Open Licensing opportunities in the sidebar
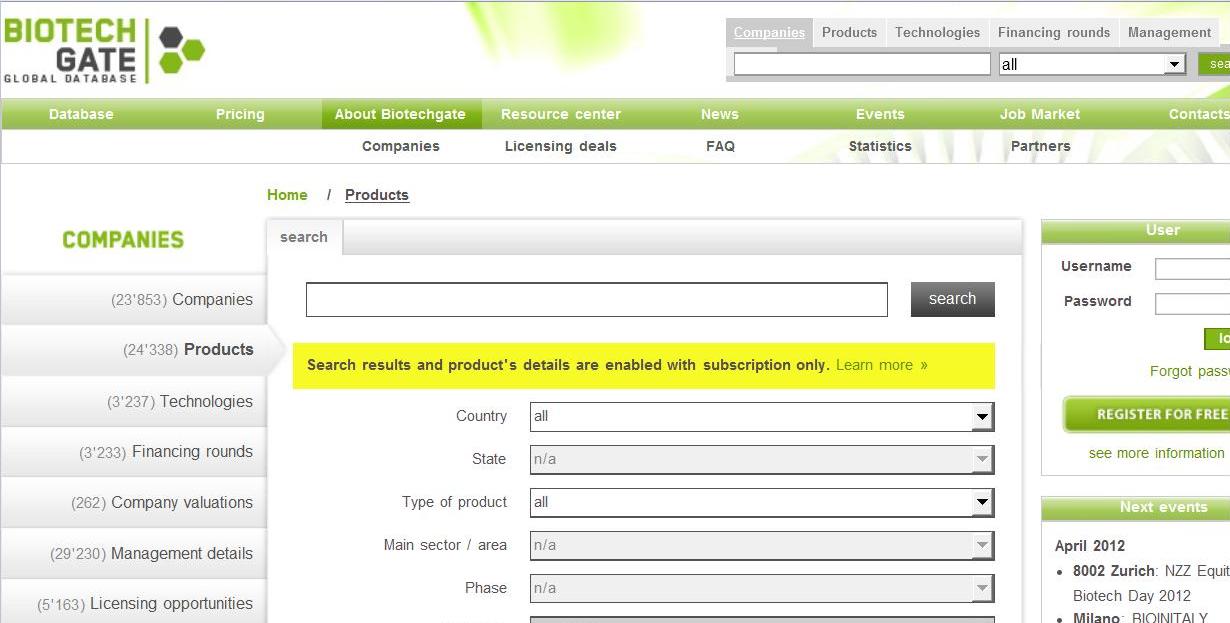The image size is (1230, 623). (x=134, y=604)
